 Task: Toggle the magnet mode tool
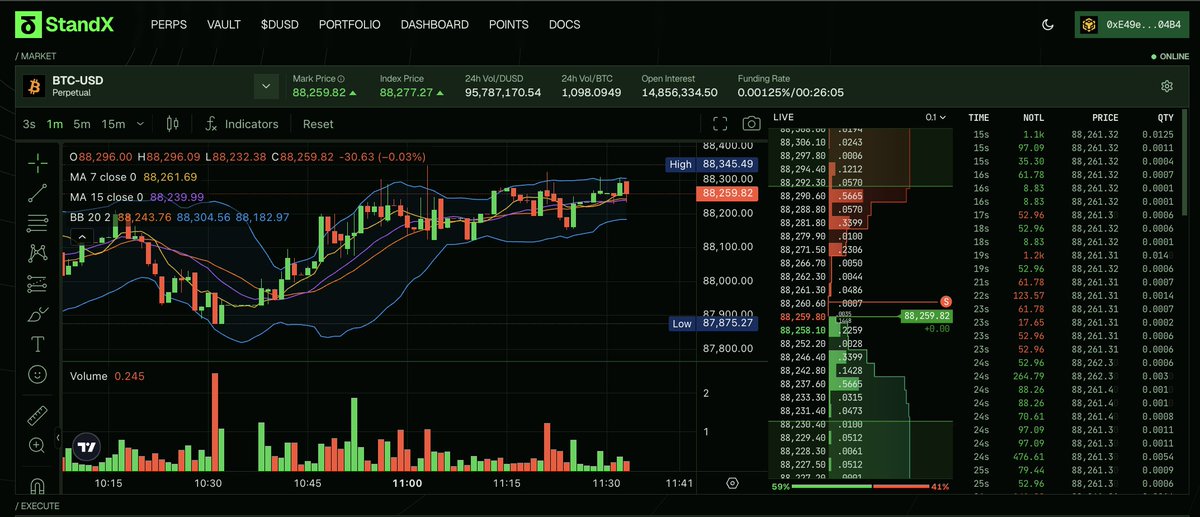pos(38,486)
